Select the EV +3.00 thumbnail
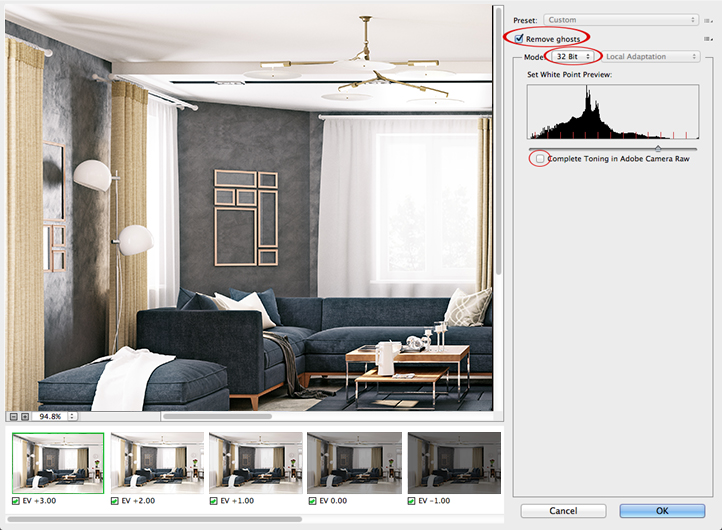The width and height of the screenshot is (722, 530). (58, 463)
